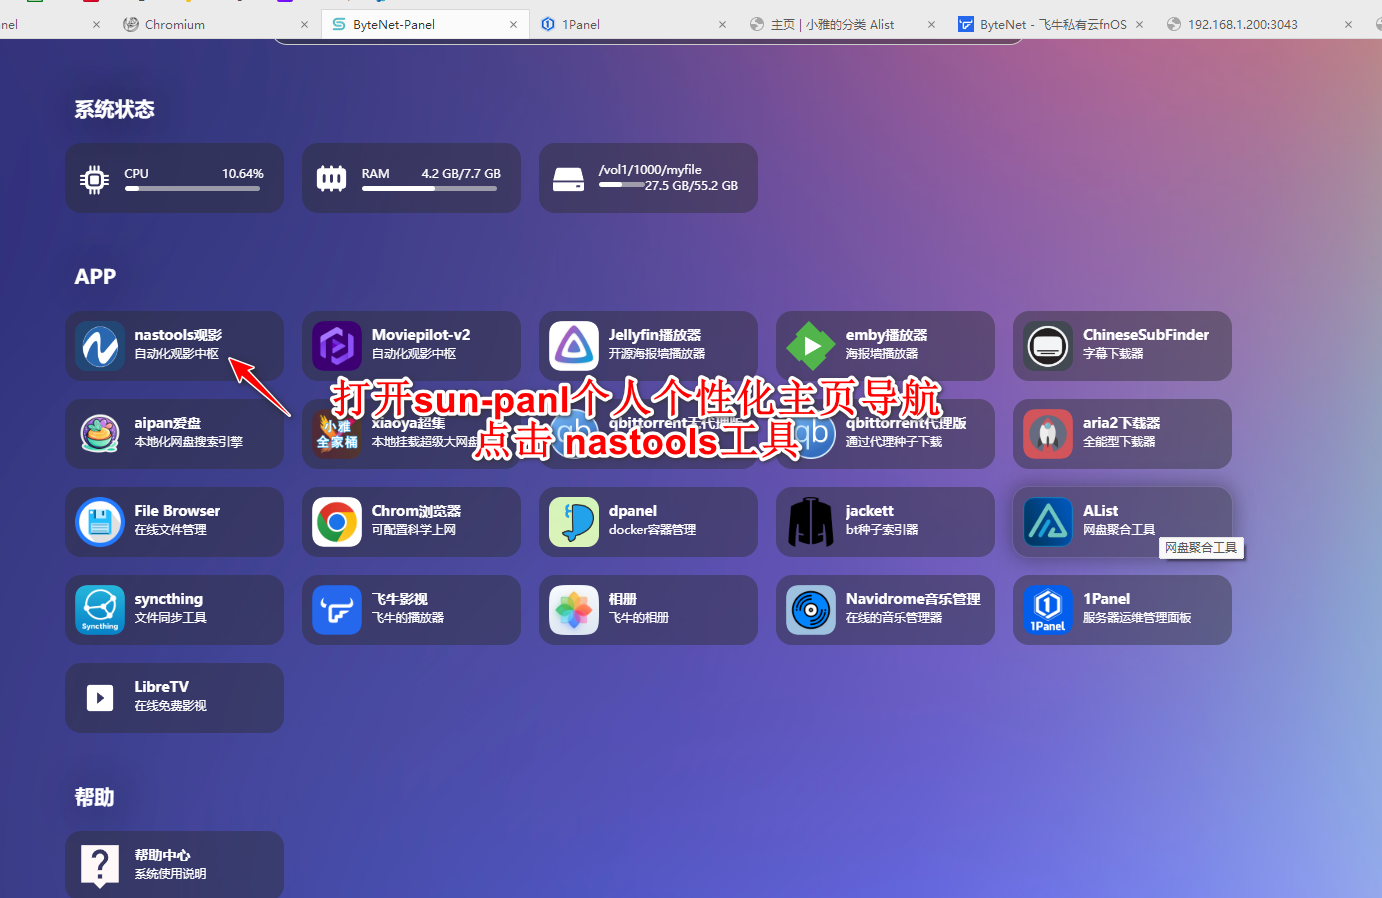Click the 服务器运维管理面板 description text

[1137, 618]
